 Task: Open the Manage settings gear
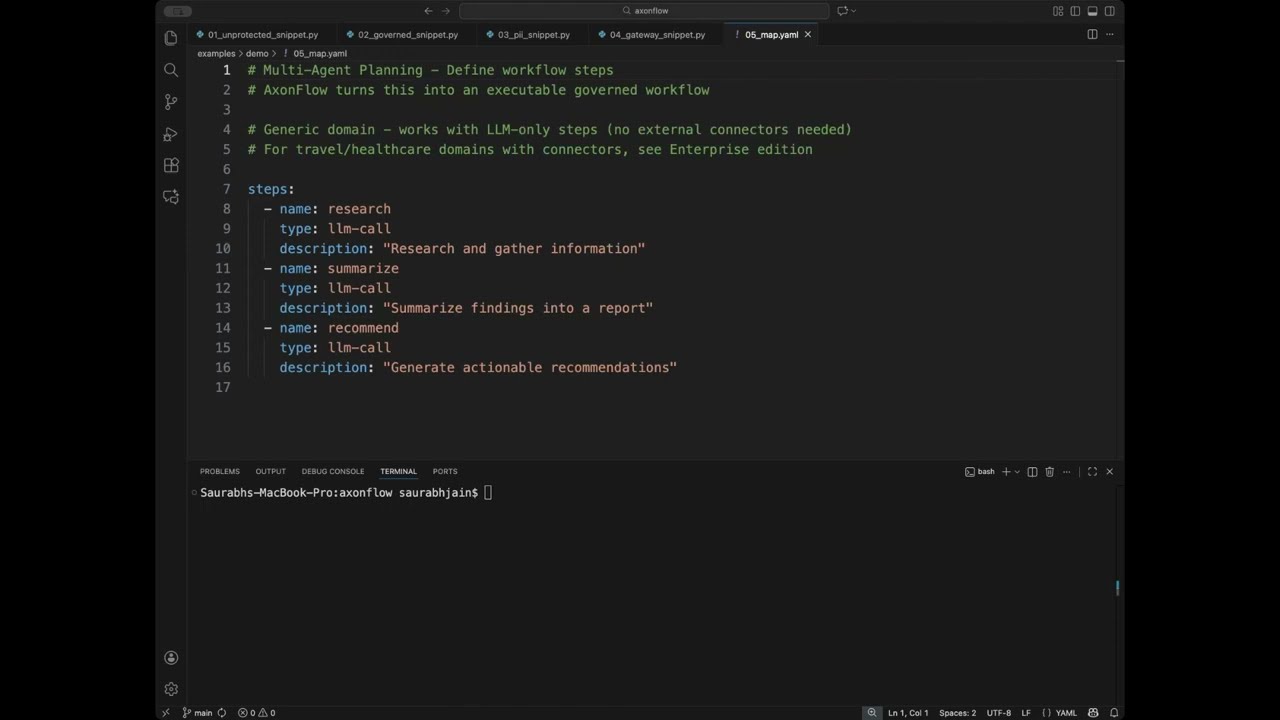171,689
